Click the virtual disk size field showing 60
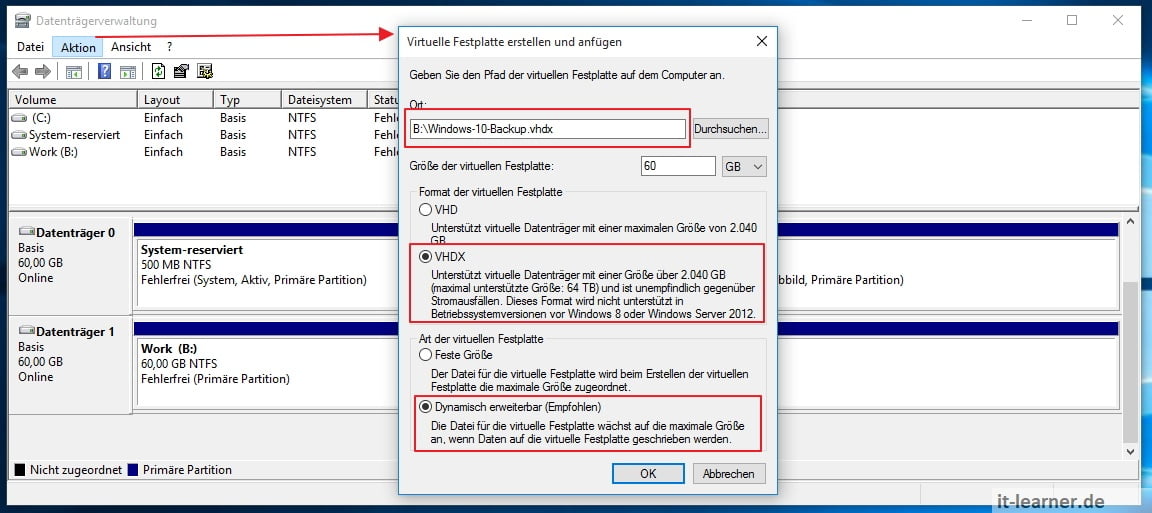 (x=677, y=166)
